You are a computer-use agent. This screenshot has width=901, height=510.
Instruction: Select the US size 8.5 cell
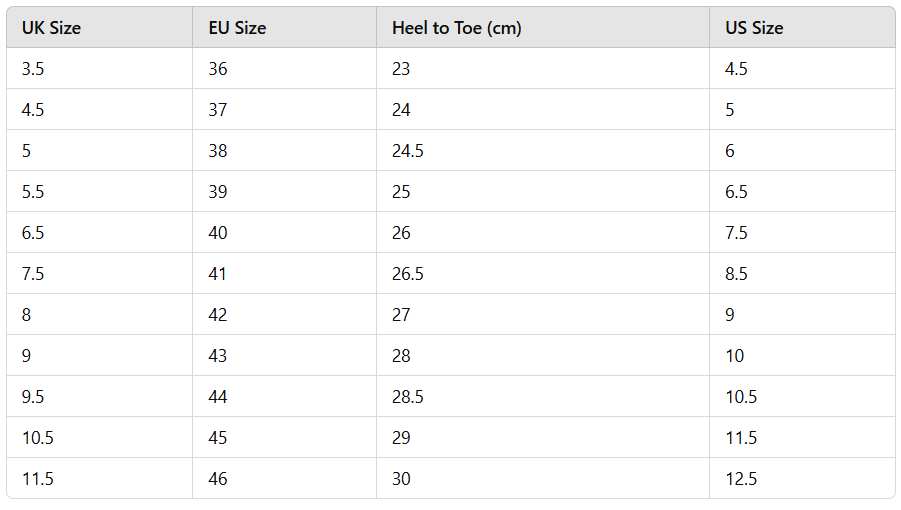(x=736, y=274)
